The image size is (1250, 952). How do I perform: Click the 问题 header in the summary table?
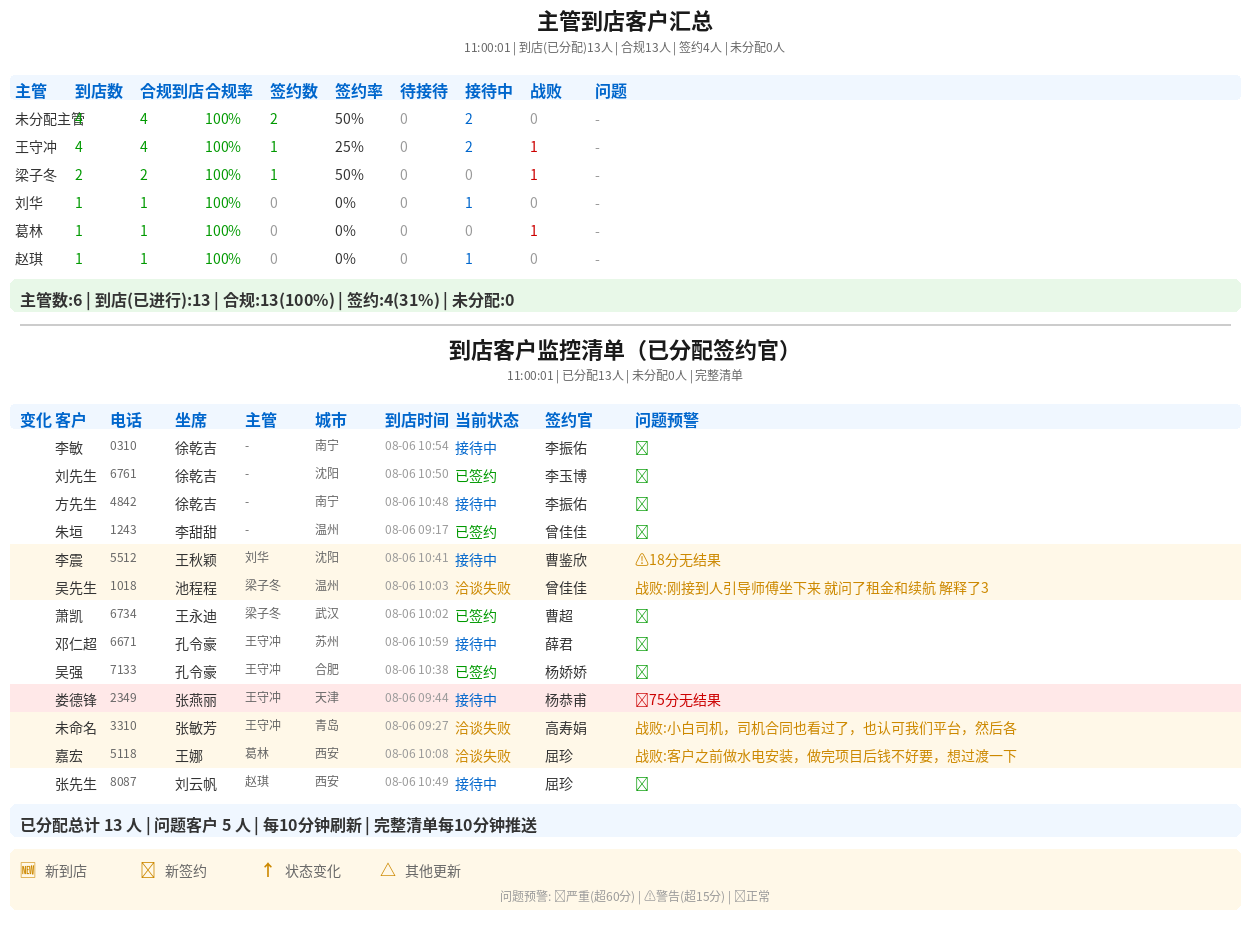[x=611, y=91]
